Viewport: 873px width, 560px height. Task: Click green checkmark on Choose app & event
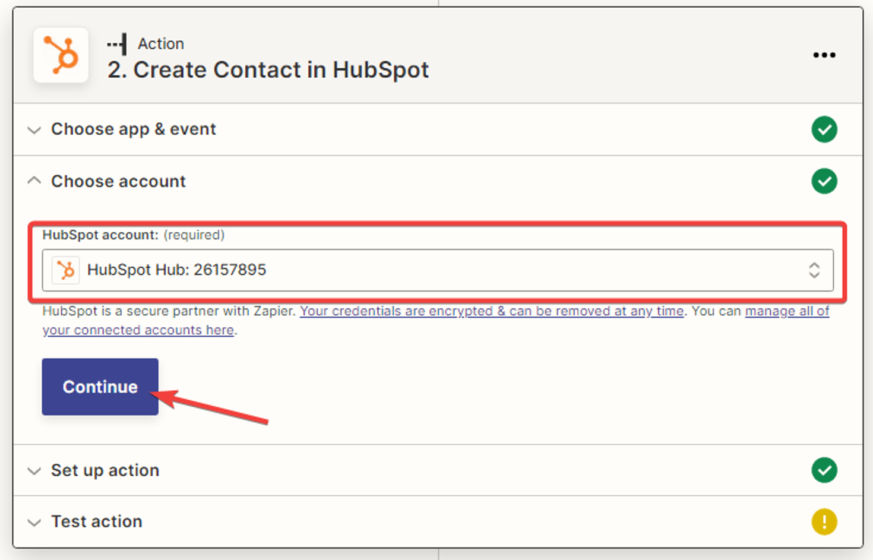click(x=824, y=129)
